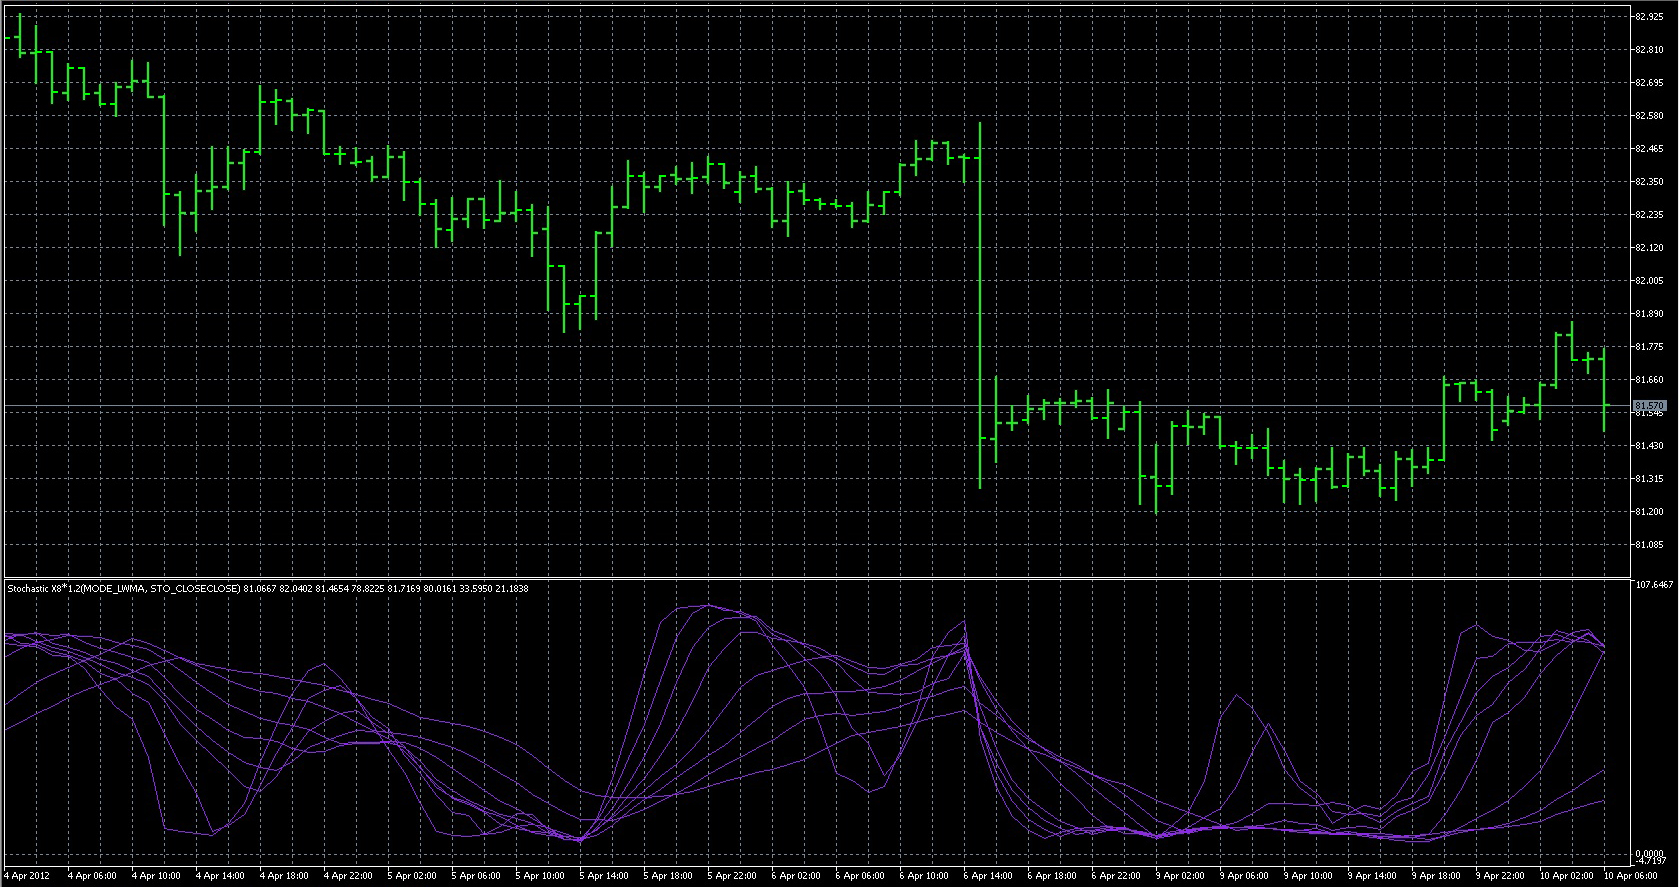
Task: Select the 6 Apr 14:00 time label
Action: click(x=990, y=876)
